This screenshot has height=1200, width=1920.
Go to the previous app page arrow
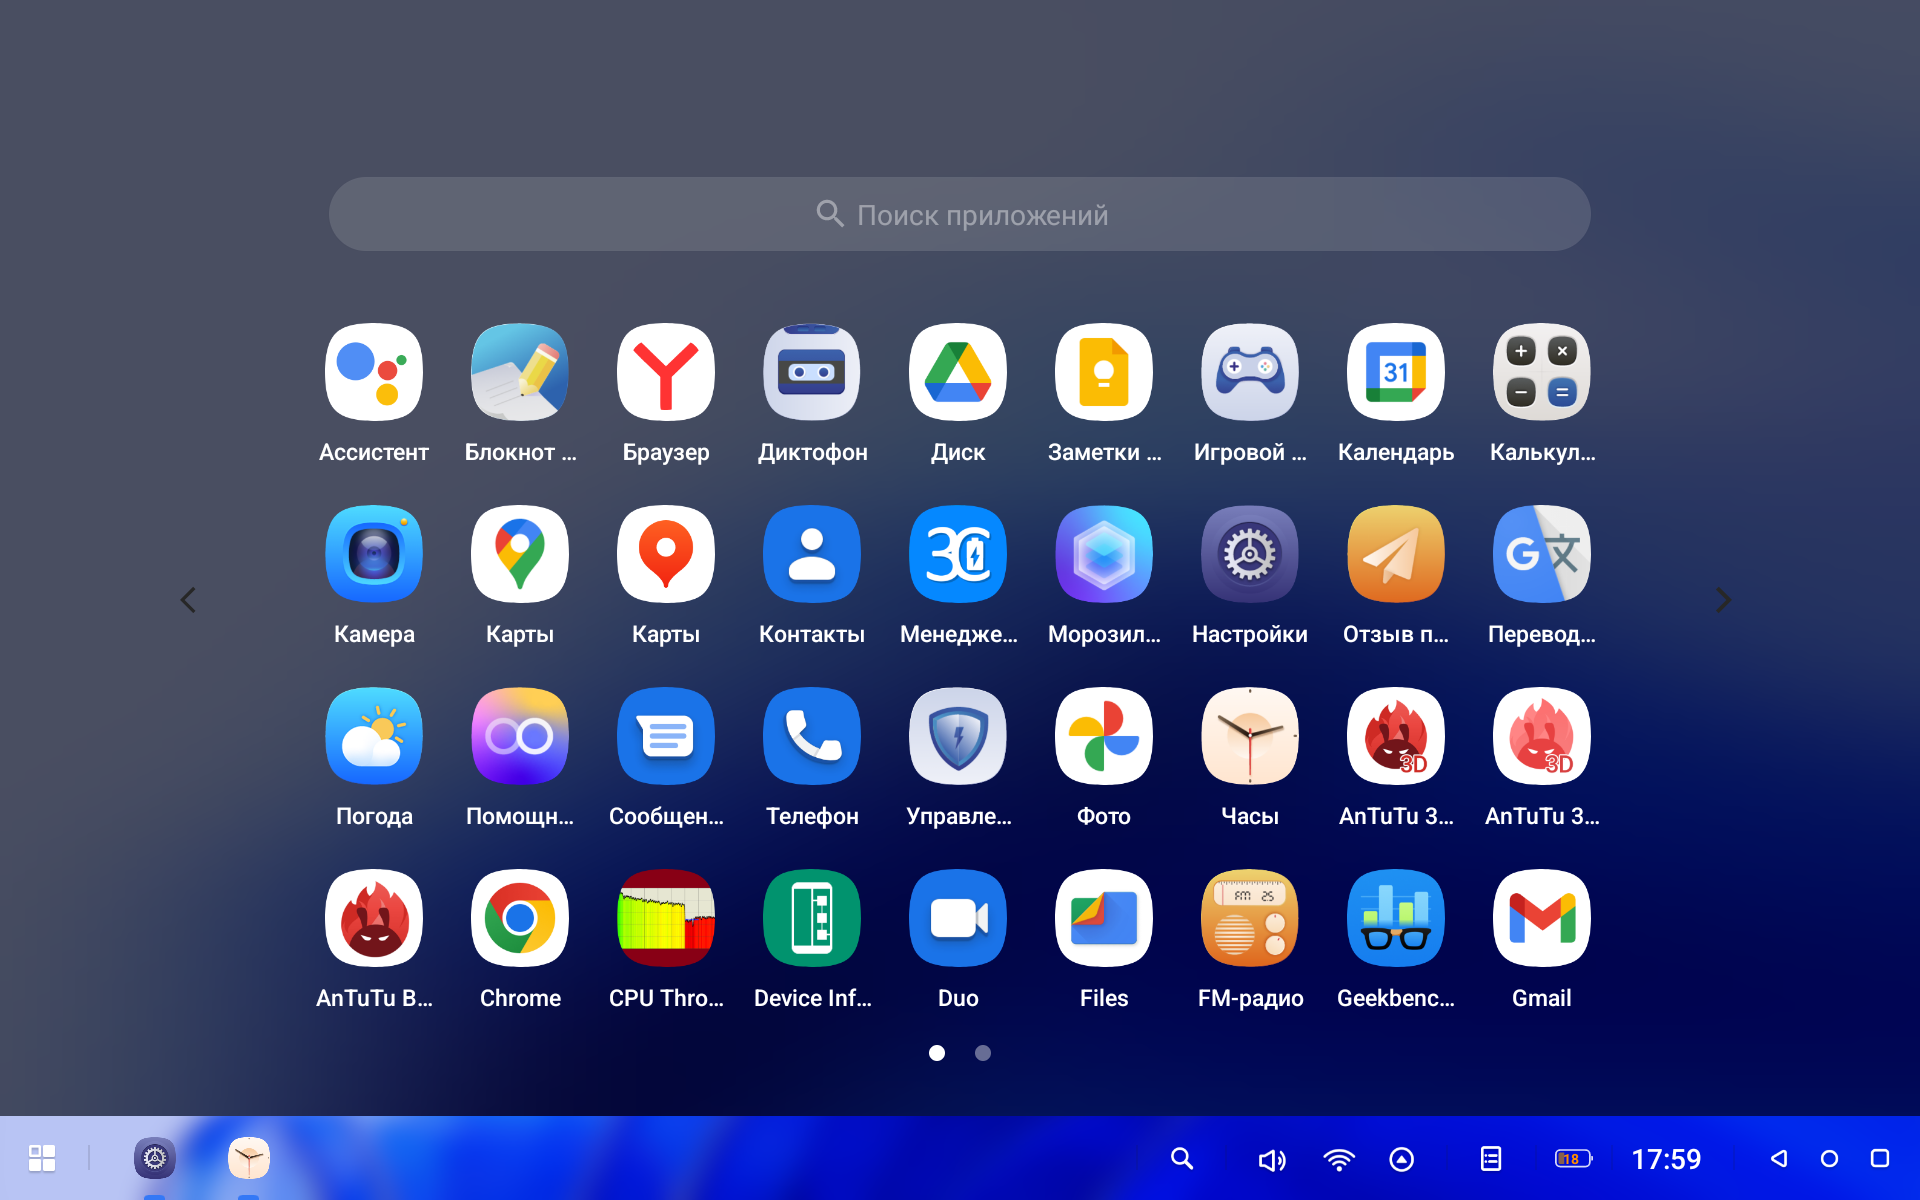point(188,600)
